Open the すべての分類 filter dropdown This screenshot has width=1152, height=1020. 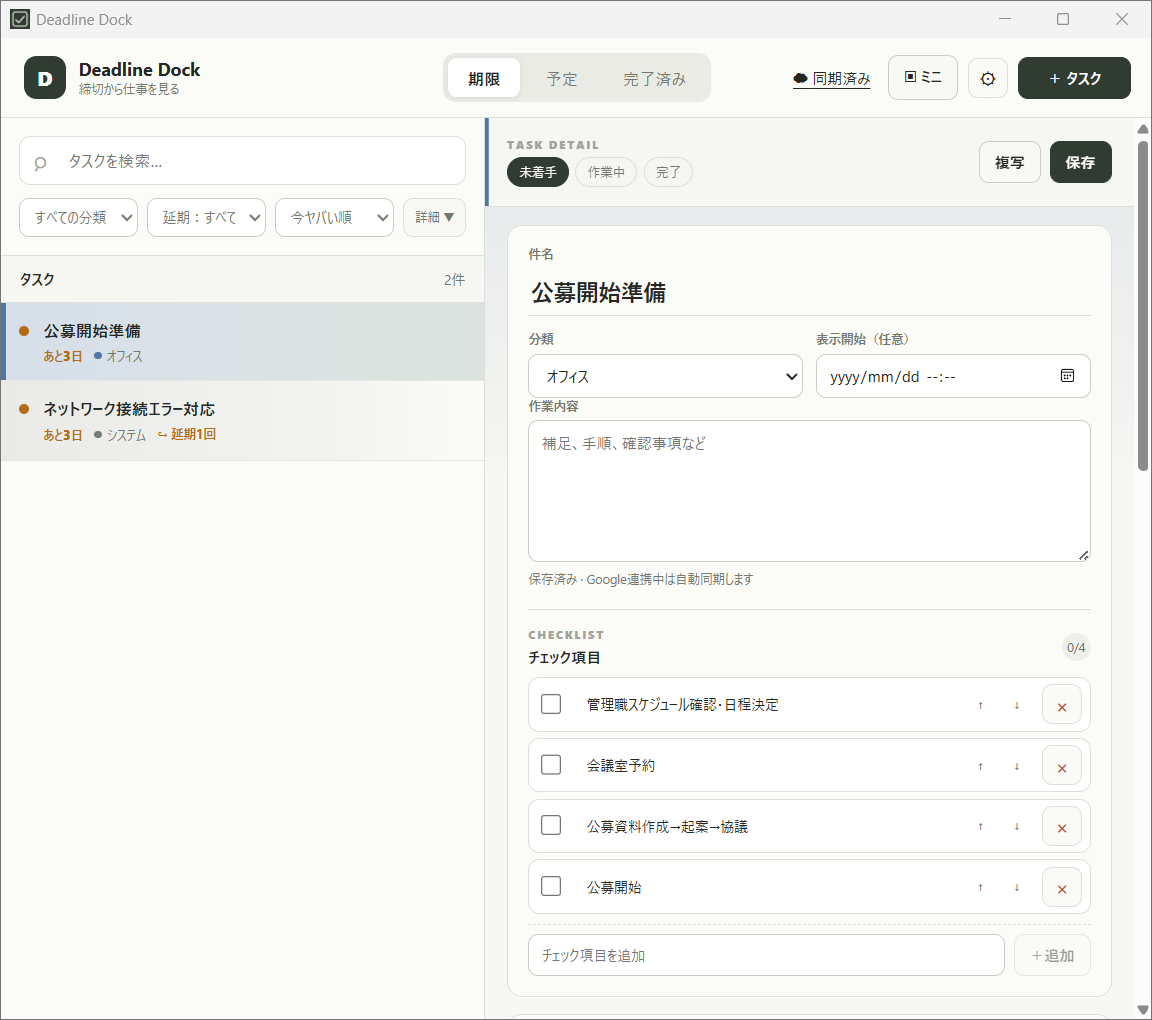pyautogui.click(x=79, y=218)
